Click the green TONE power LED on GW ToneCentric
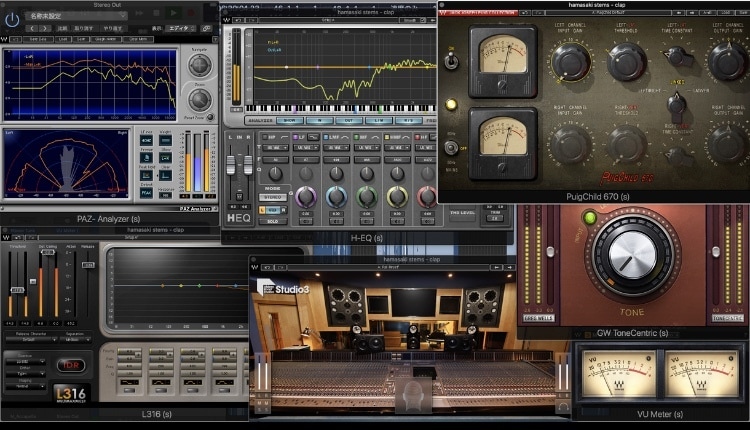The width and height of the screenshot is (750, 430). (x=590, y=218)
